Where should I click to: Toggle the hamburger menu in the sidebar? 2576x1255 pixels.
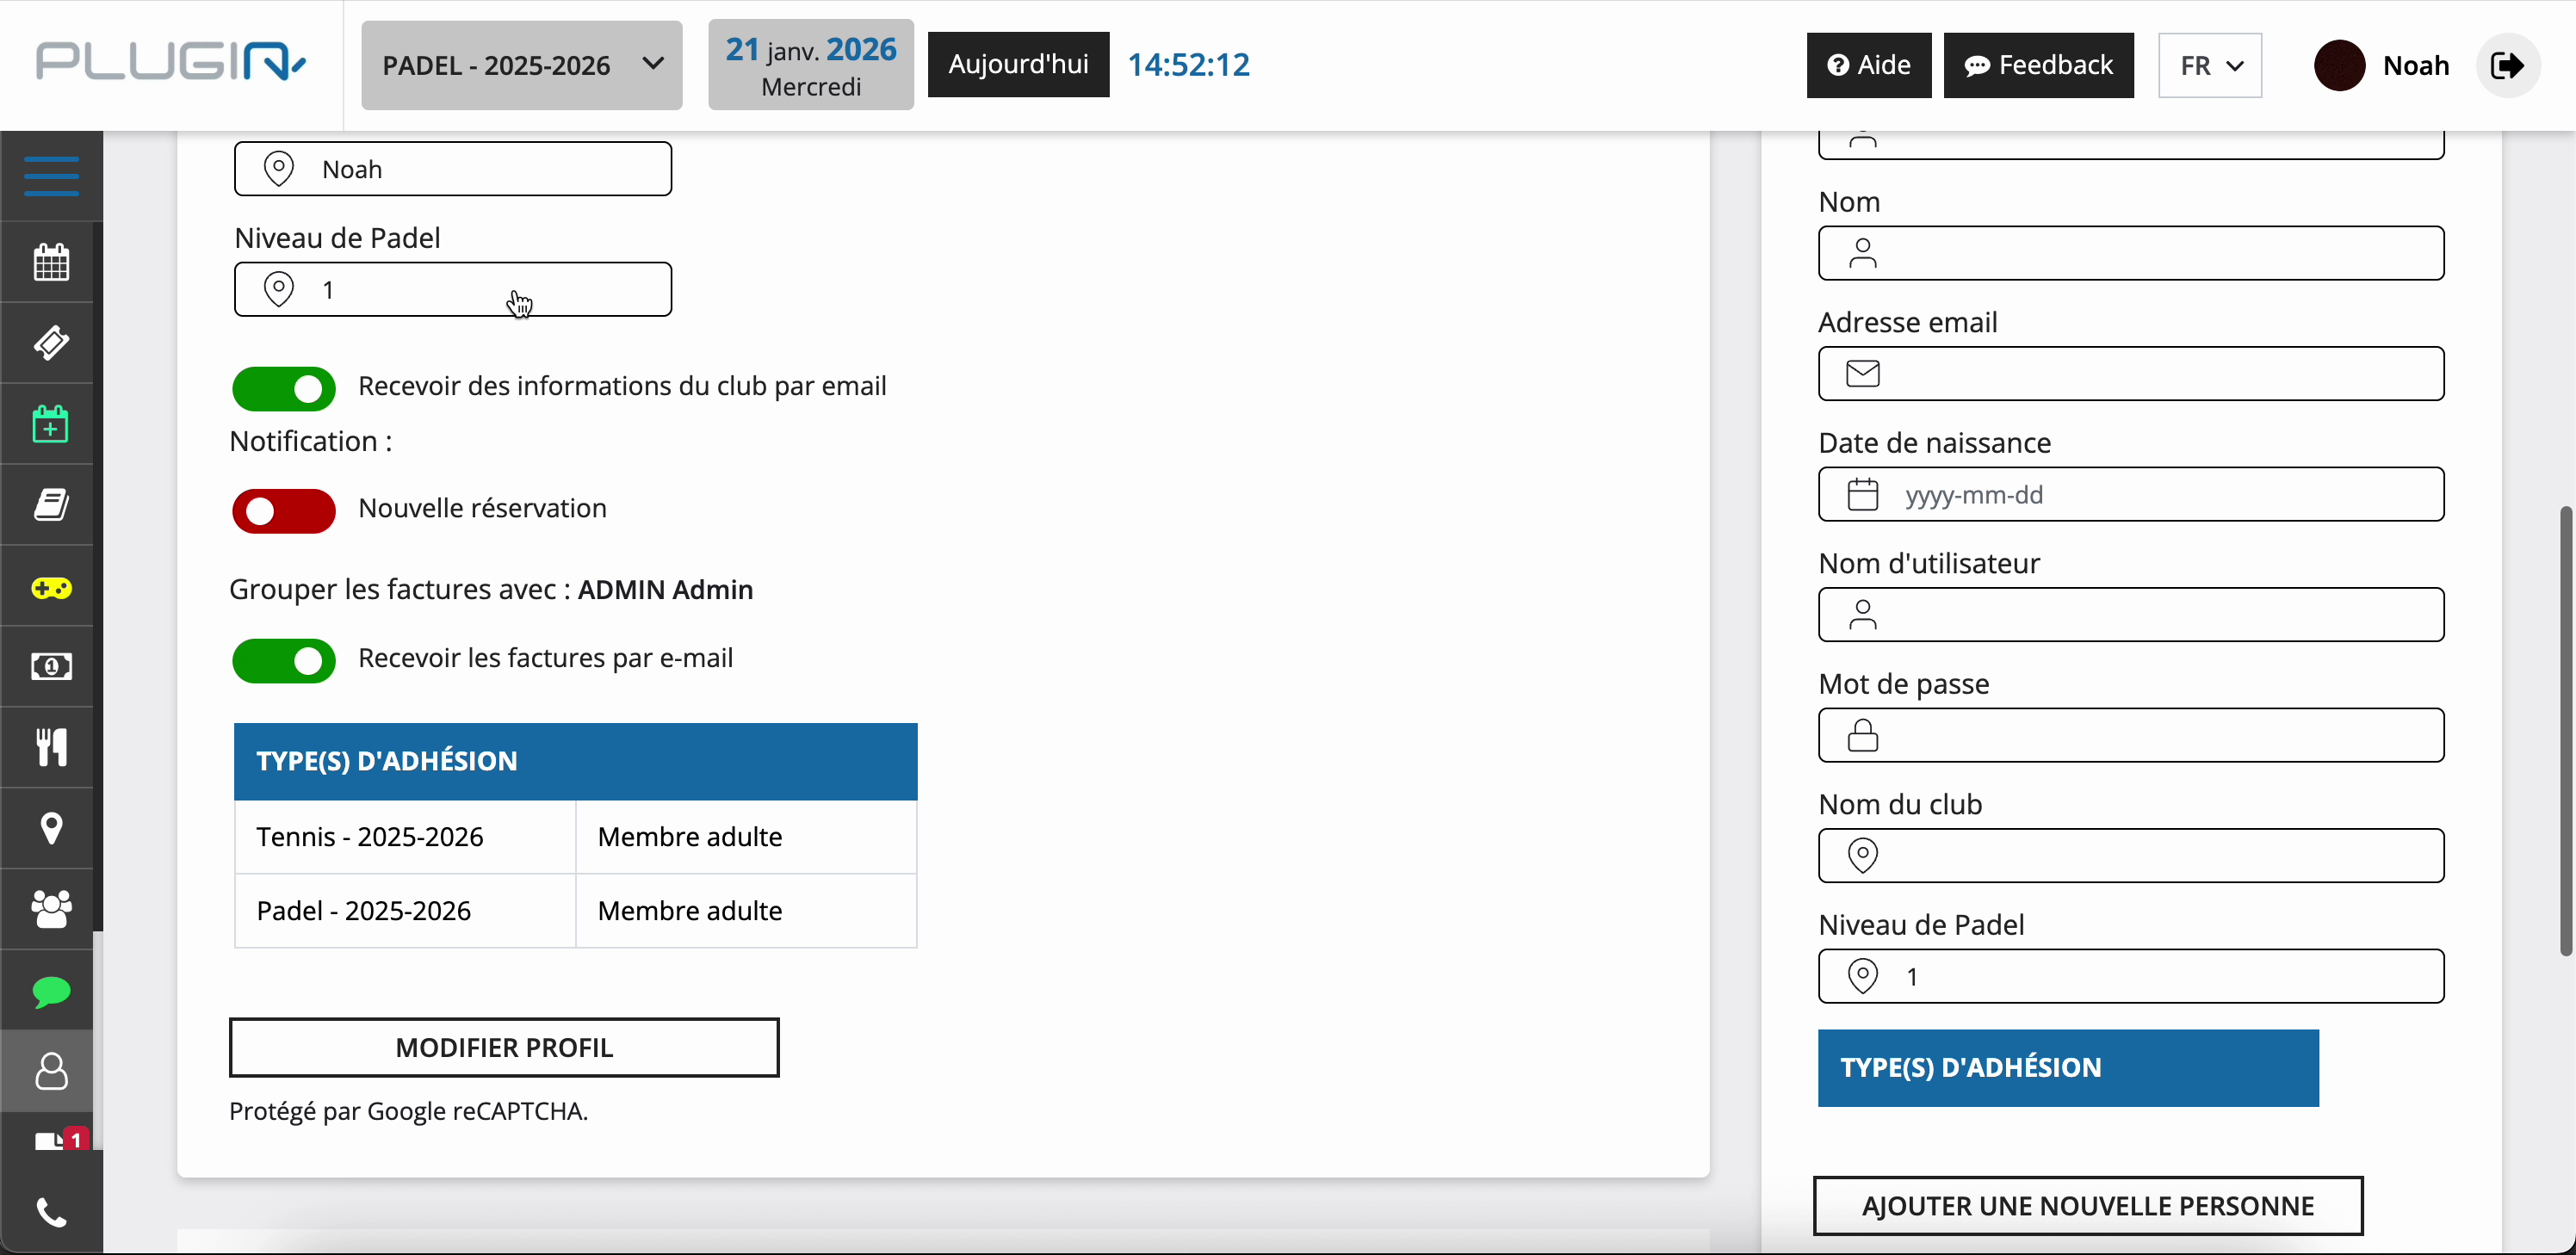(51, 176)
